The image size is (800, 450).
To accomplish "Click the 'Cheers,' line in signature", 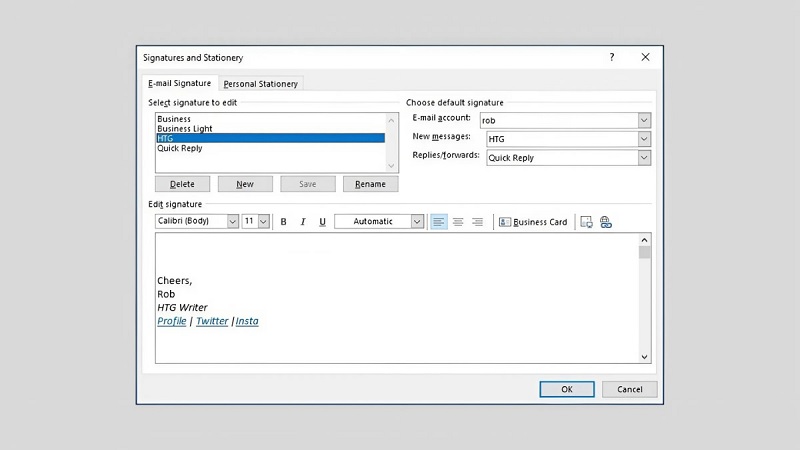I will pyautogui.click(x=174, y=281).
